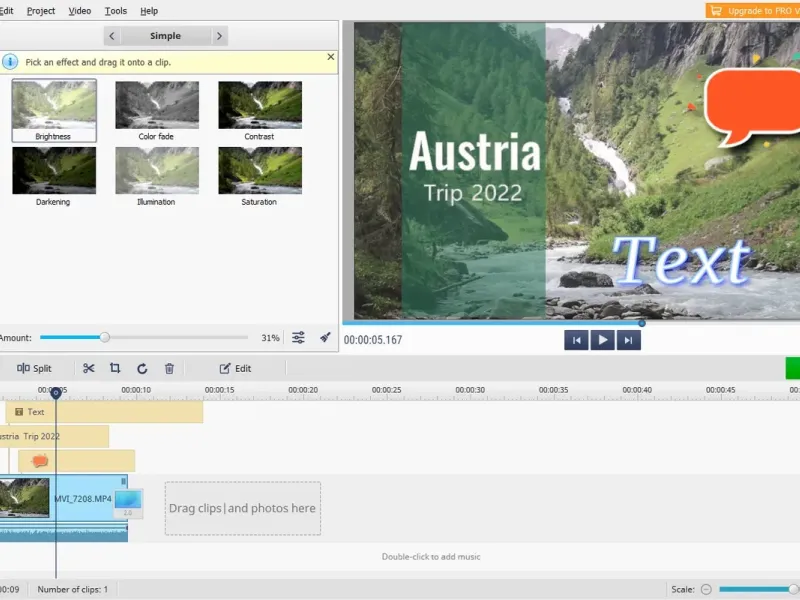800x600 pixels.
Task: Open effect settings sliders icon
Action: point(298,337)
